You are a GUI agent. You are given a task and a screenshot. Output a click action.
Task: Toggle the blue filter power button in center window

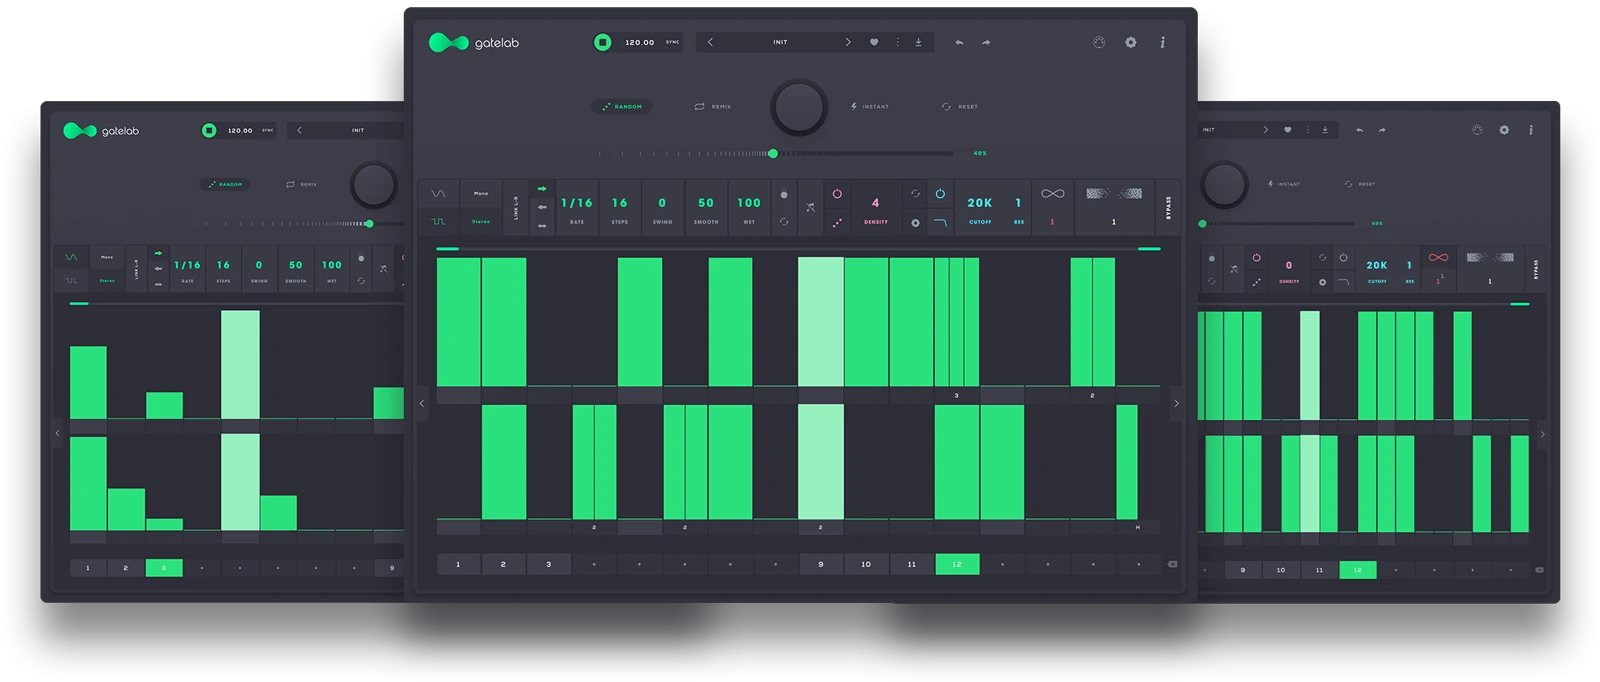(940, 194)
